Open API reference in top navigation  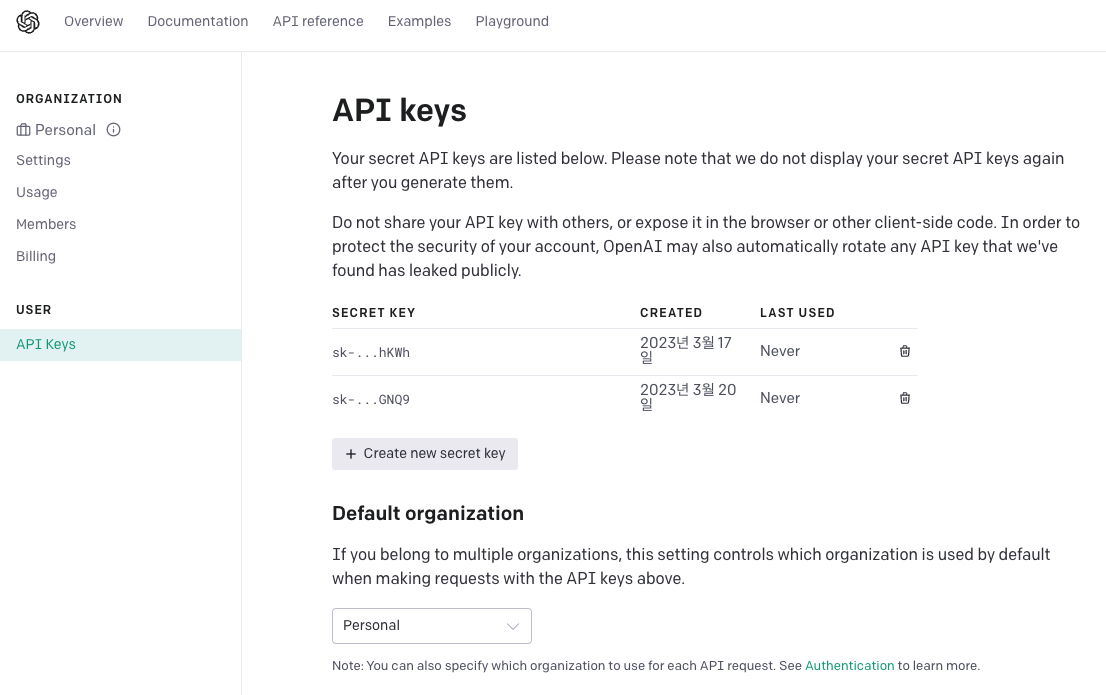pos(318,21)
